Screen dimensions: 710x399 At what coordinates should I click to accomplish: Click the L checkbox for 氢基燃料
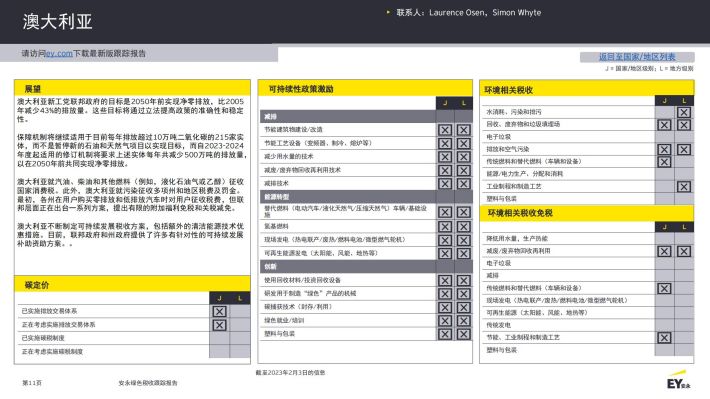463,226
